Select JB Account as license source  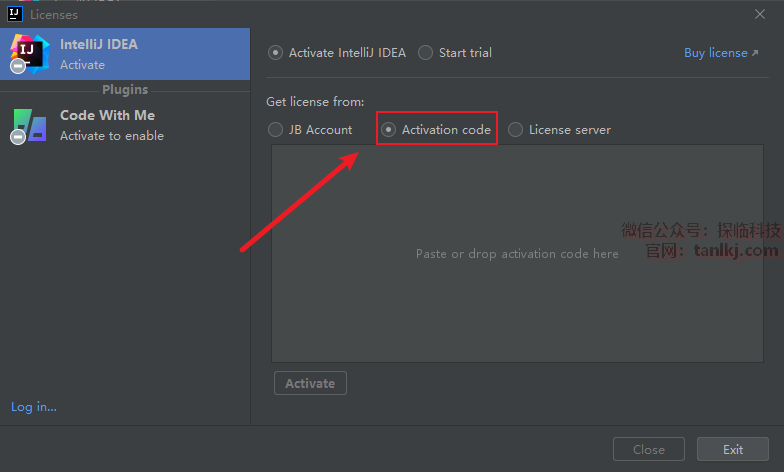click(276, 129)
